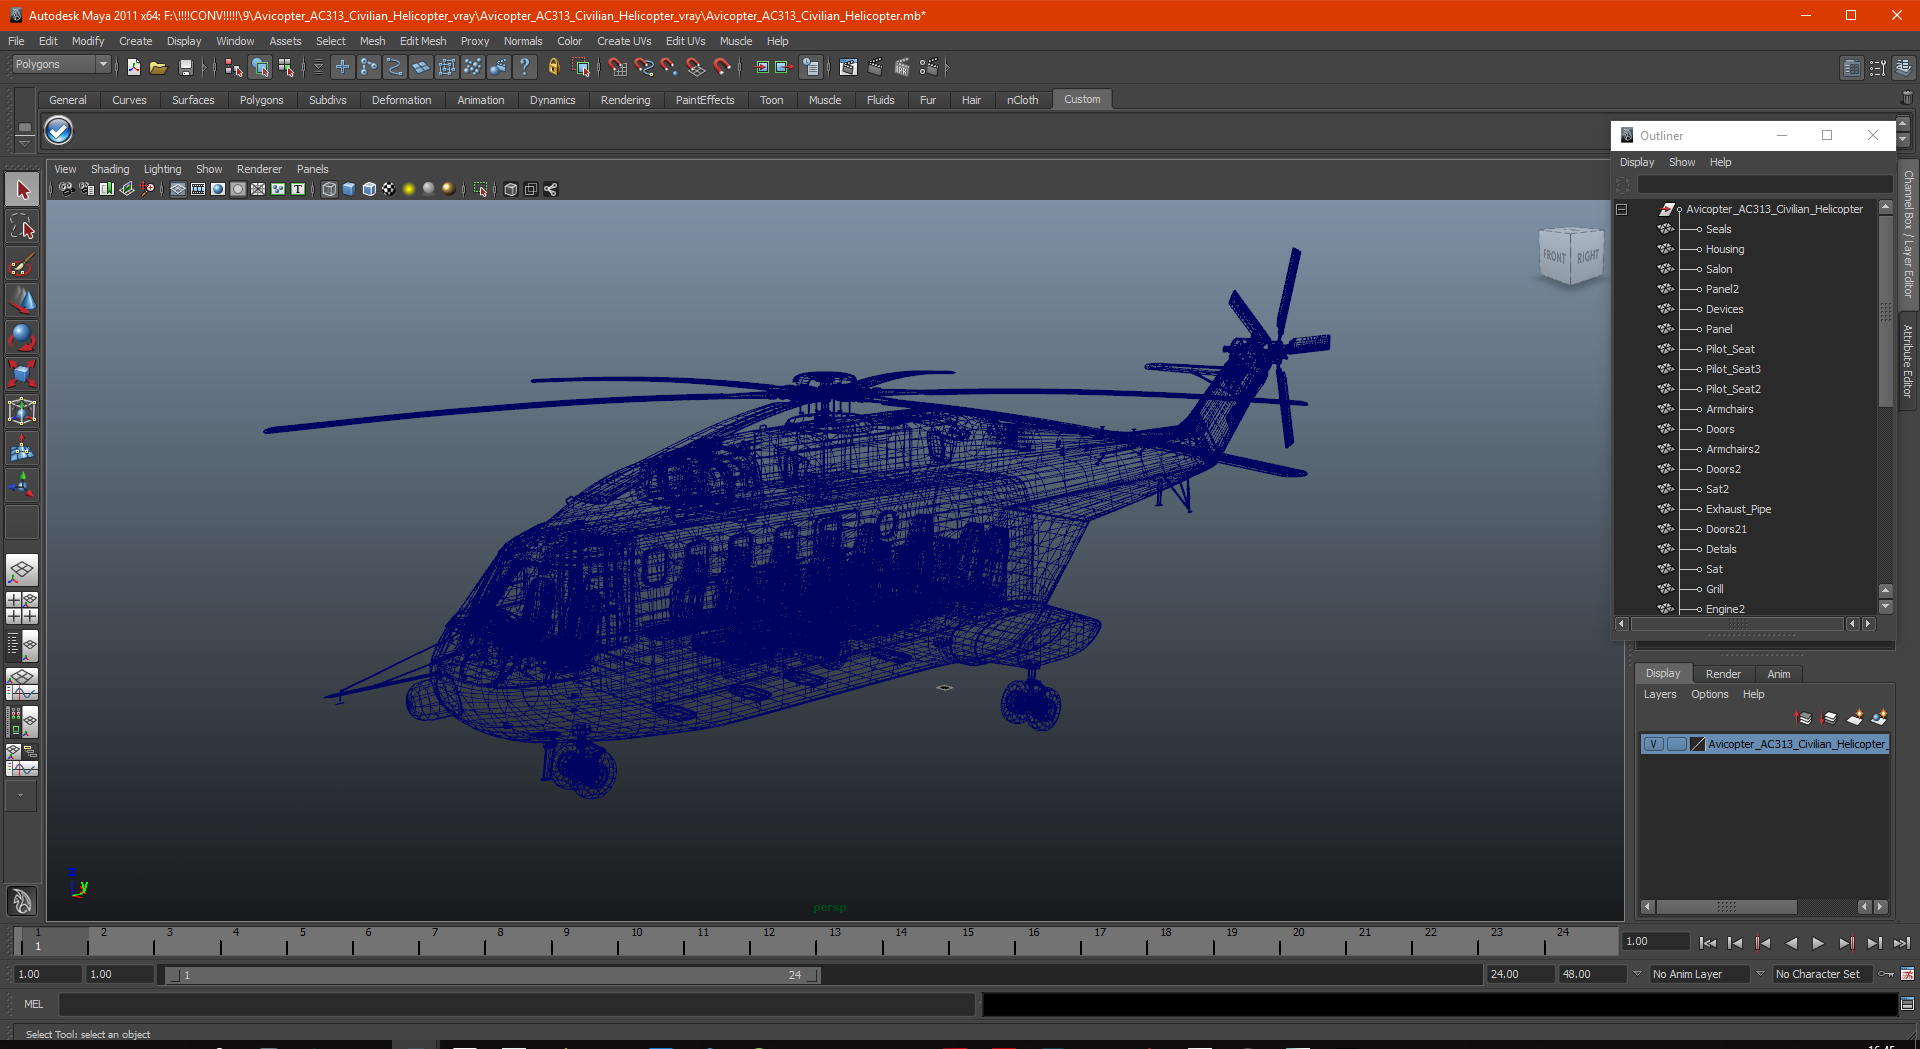Viewport: 1920px width, 1049px height.
Task: Move selected layer up
Action: [1804, 718]
